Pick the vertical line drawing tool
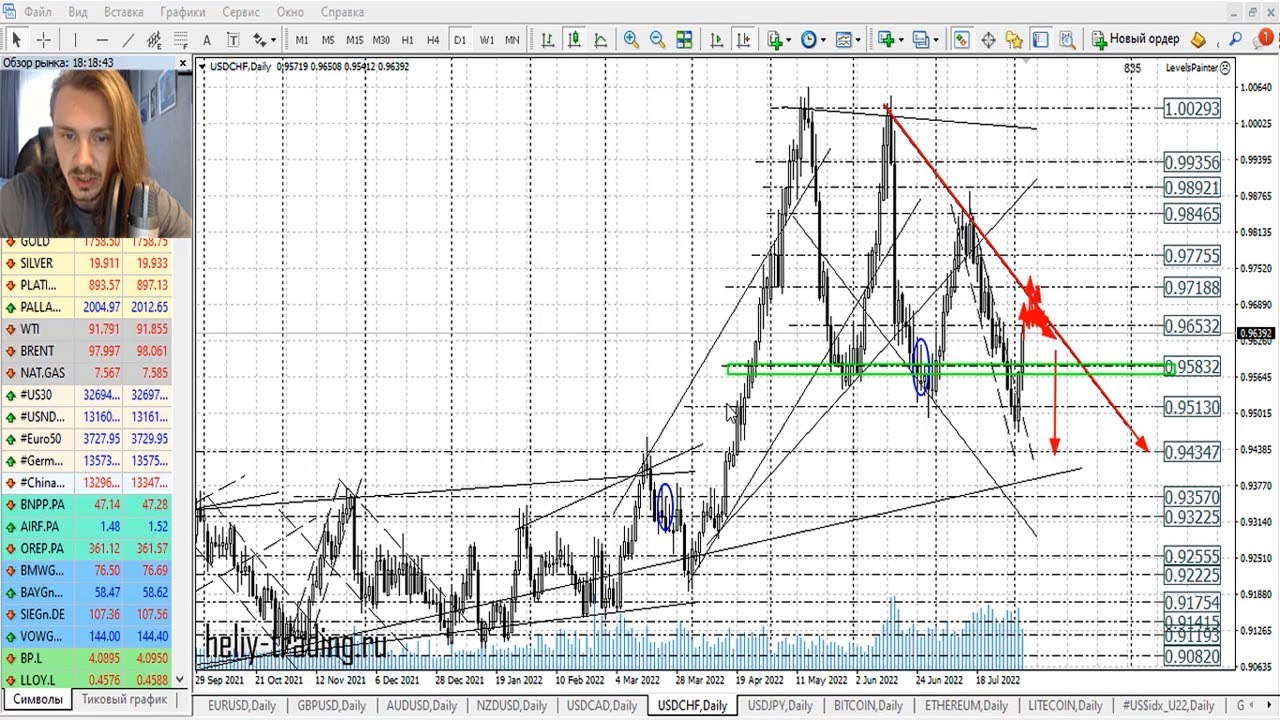This screenshot has height=720, width=1280. 75,40
